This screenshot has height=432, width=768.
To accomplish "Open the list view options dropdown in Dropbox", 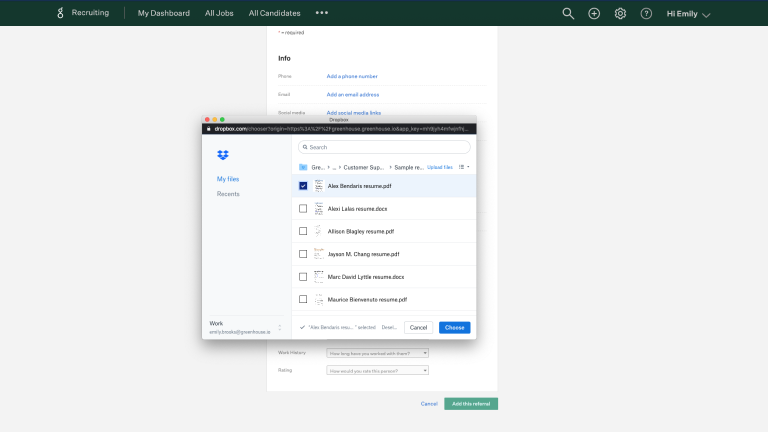I will 464,167.
